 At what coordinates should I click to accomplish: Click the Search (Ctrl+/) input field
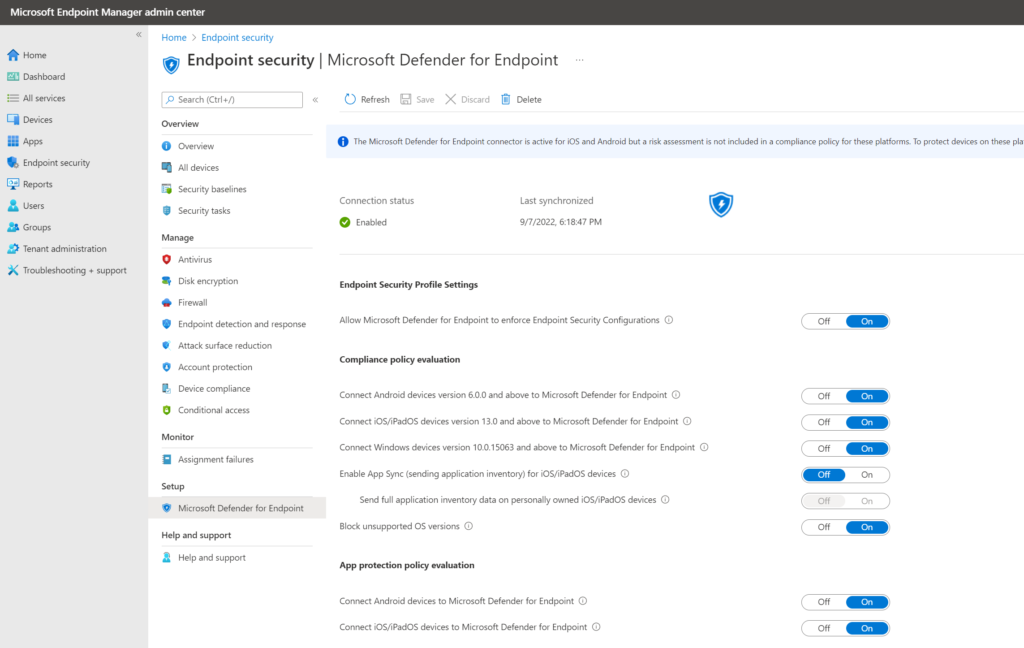pos(232,99)
